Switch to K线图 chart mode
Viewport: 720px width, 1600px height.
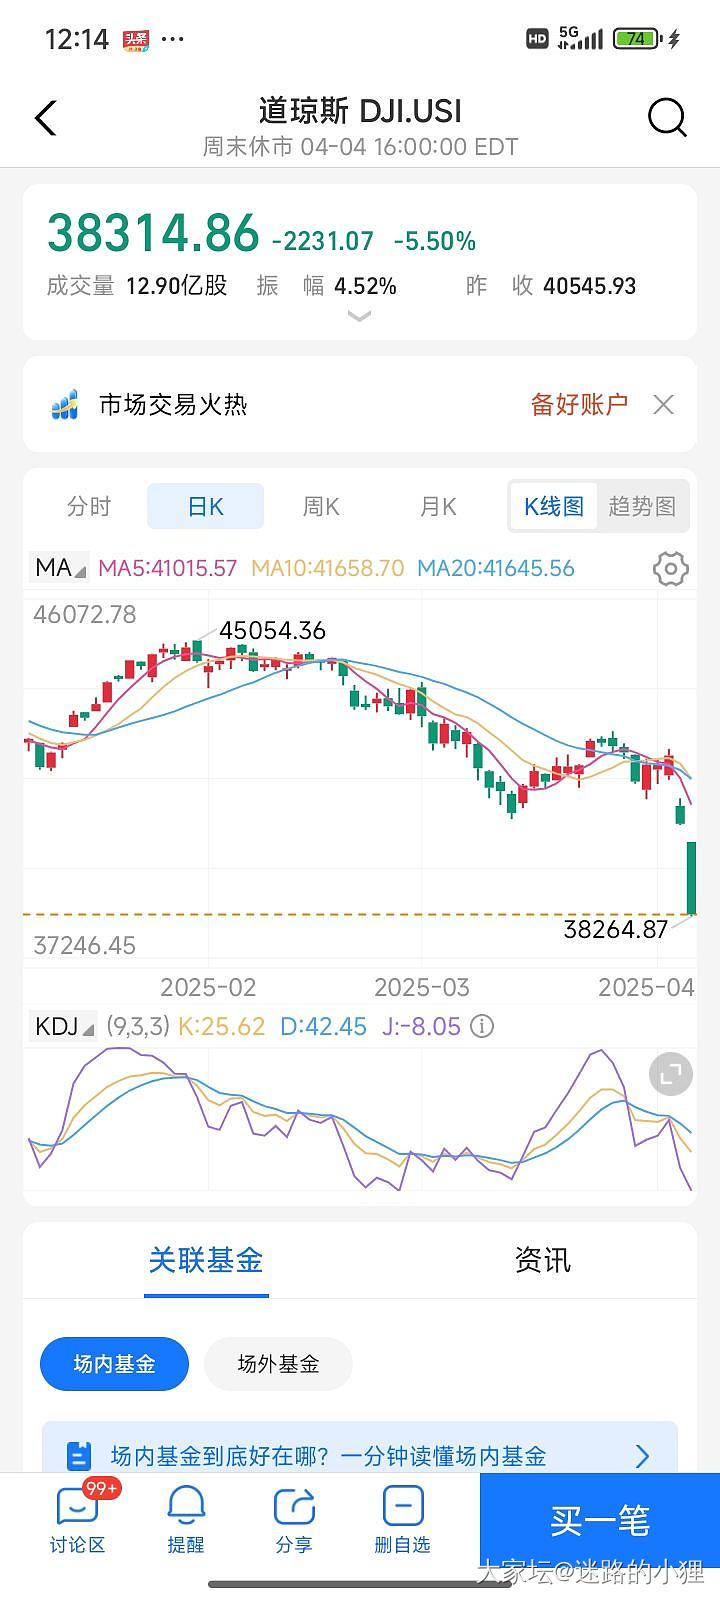coord(554,507)
